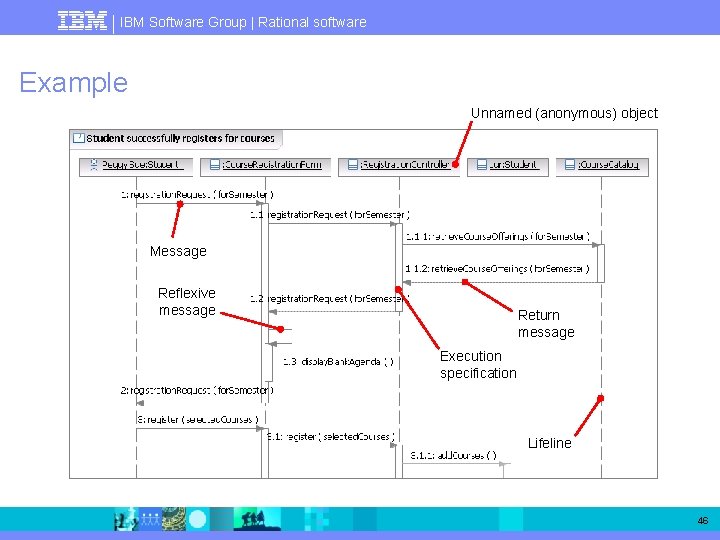Select the 1.3 displayBankAgenda message label
Screen dimensions: 720x540
(x=338, y=362)
